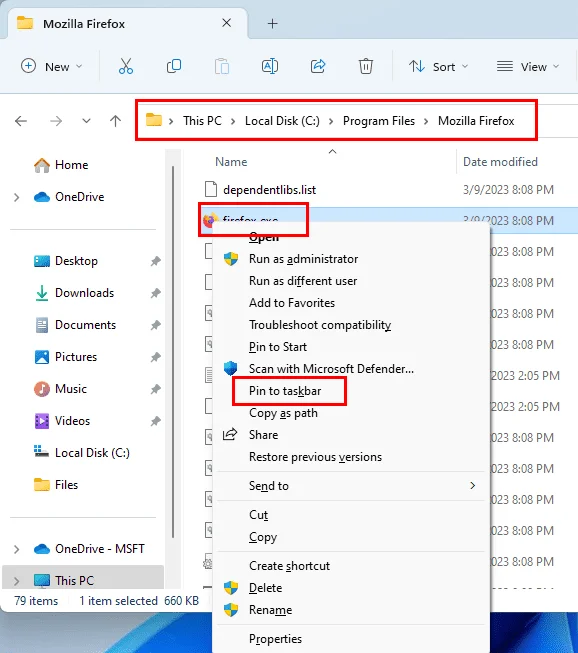Open Documents in quick access
Screen dimensions: 578x653
pyautogui.click(x=75, y=325)
